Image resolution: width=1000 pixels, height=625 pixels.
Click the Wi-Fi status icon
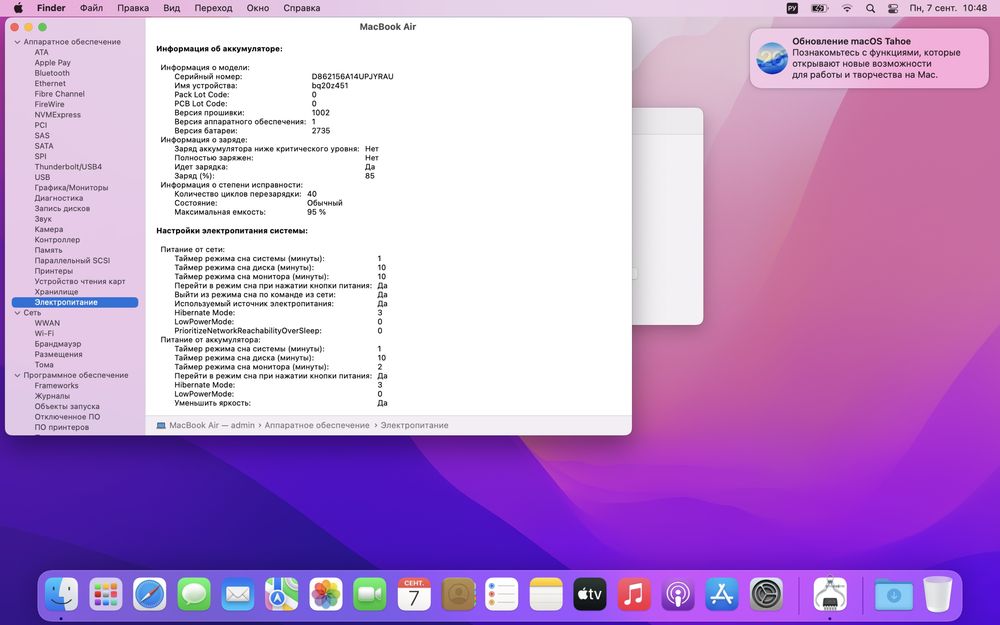tap(847, 8)
